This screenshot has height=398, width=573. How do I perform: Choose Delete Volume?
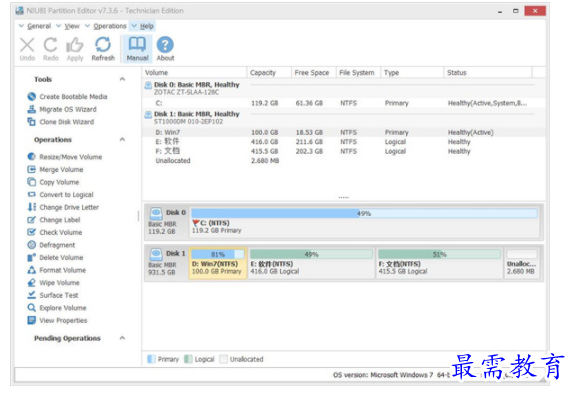point(55,258)
